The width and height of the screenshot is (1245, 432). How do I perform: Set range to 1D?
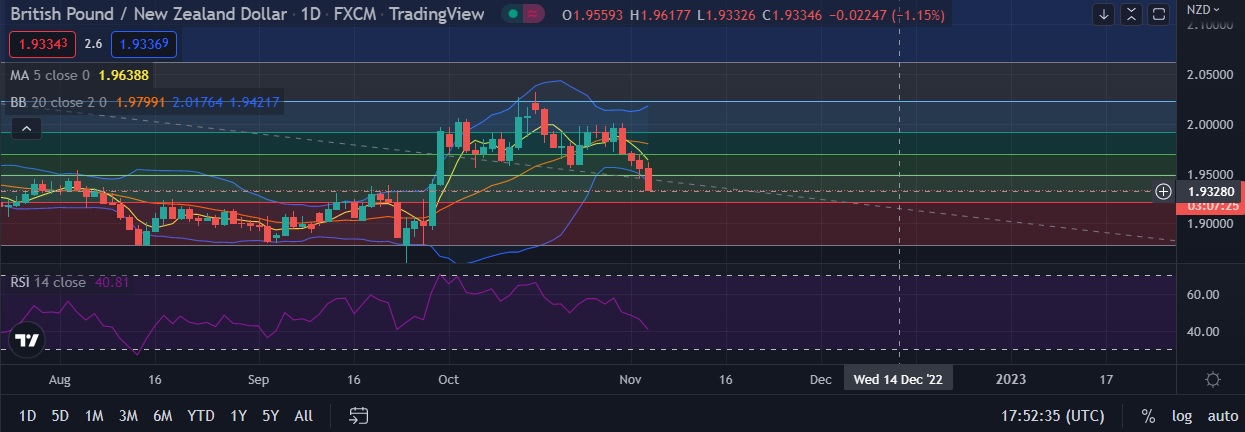(x=28, y=416)
